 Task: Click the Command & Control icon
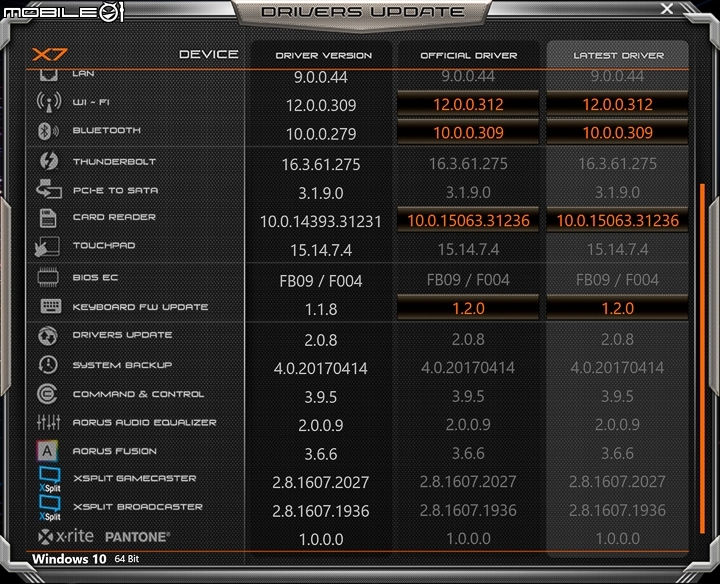[47, 394]
